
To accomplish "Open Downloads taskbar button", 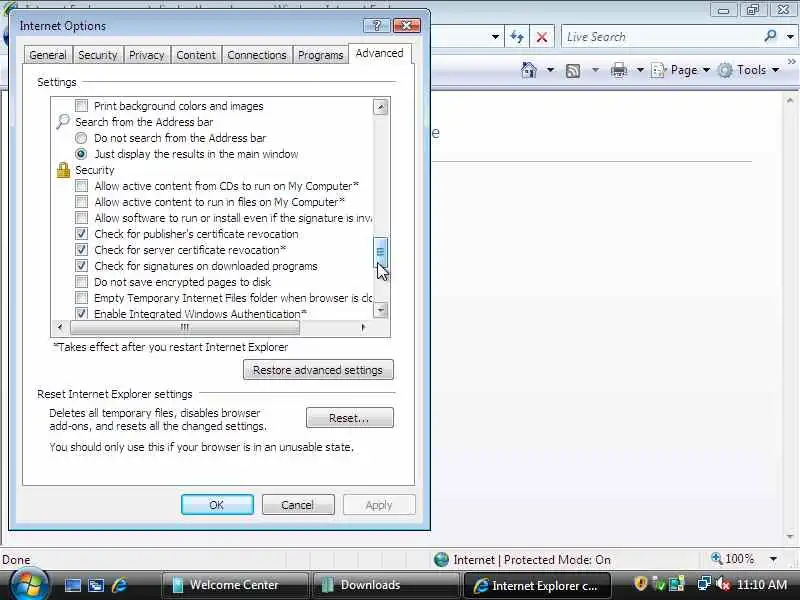I will pos(385,585).
